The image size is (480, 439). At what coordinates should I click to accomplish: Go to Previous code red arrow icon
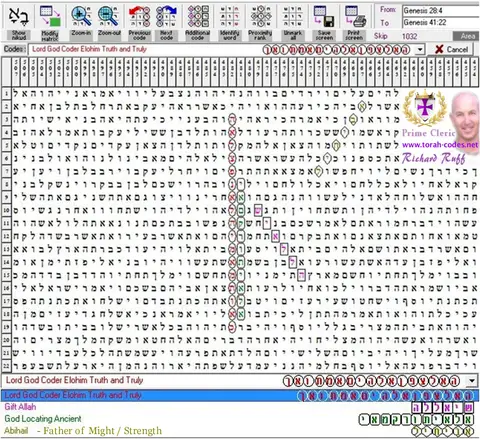pyautogui.click(x=139, y=16)
